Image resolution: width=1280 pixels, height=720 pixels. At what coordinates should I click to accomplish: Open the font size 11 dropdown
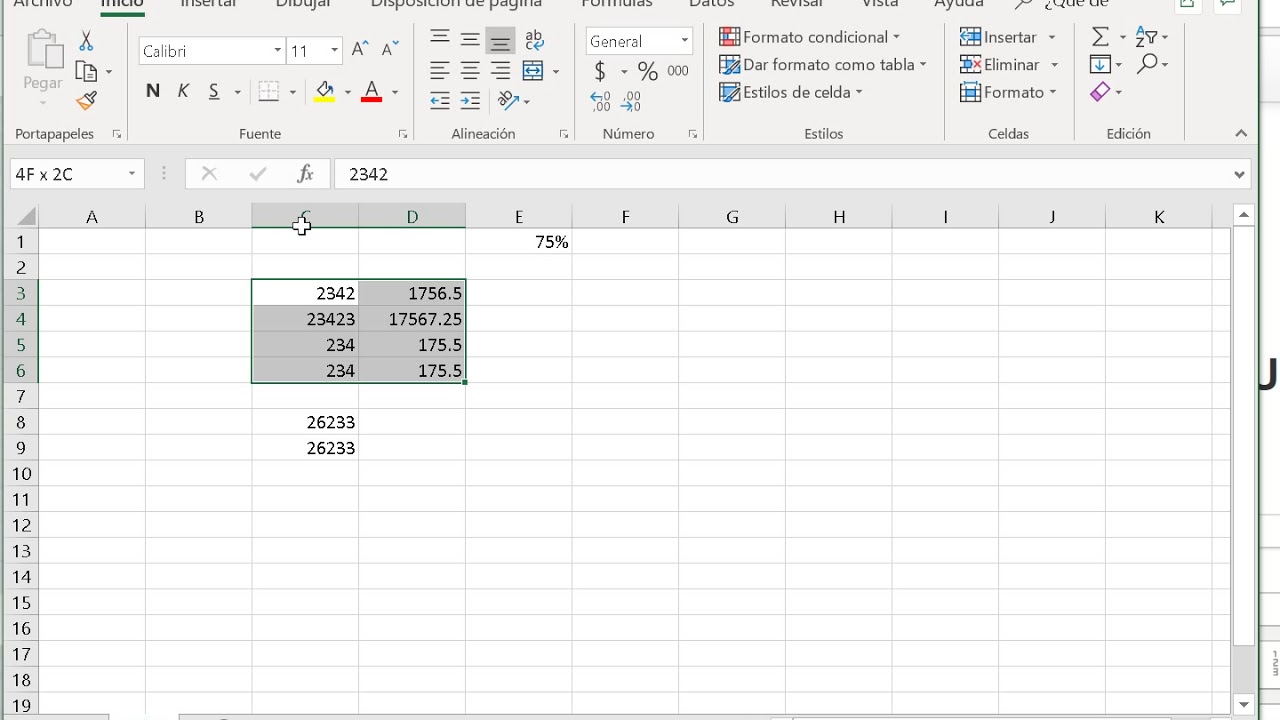[334, 50]
